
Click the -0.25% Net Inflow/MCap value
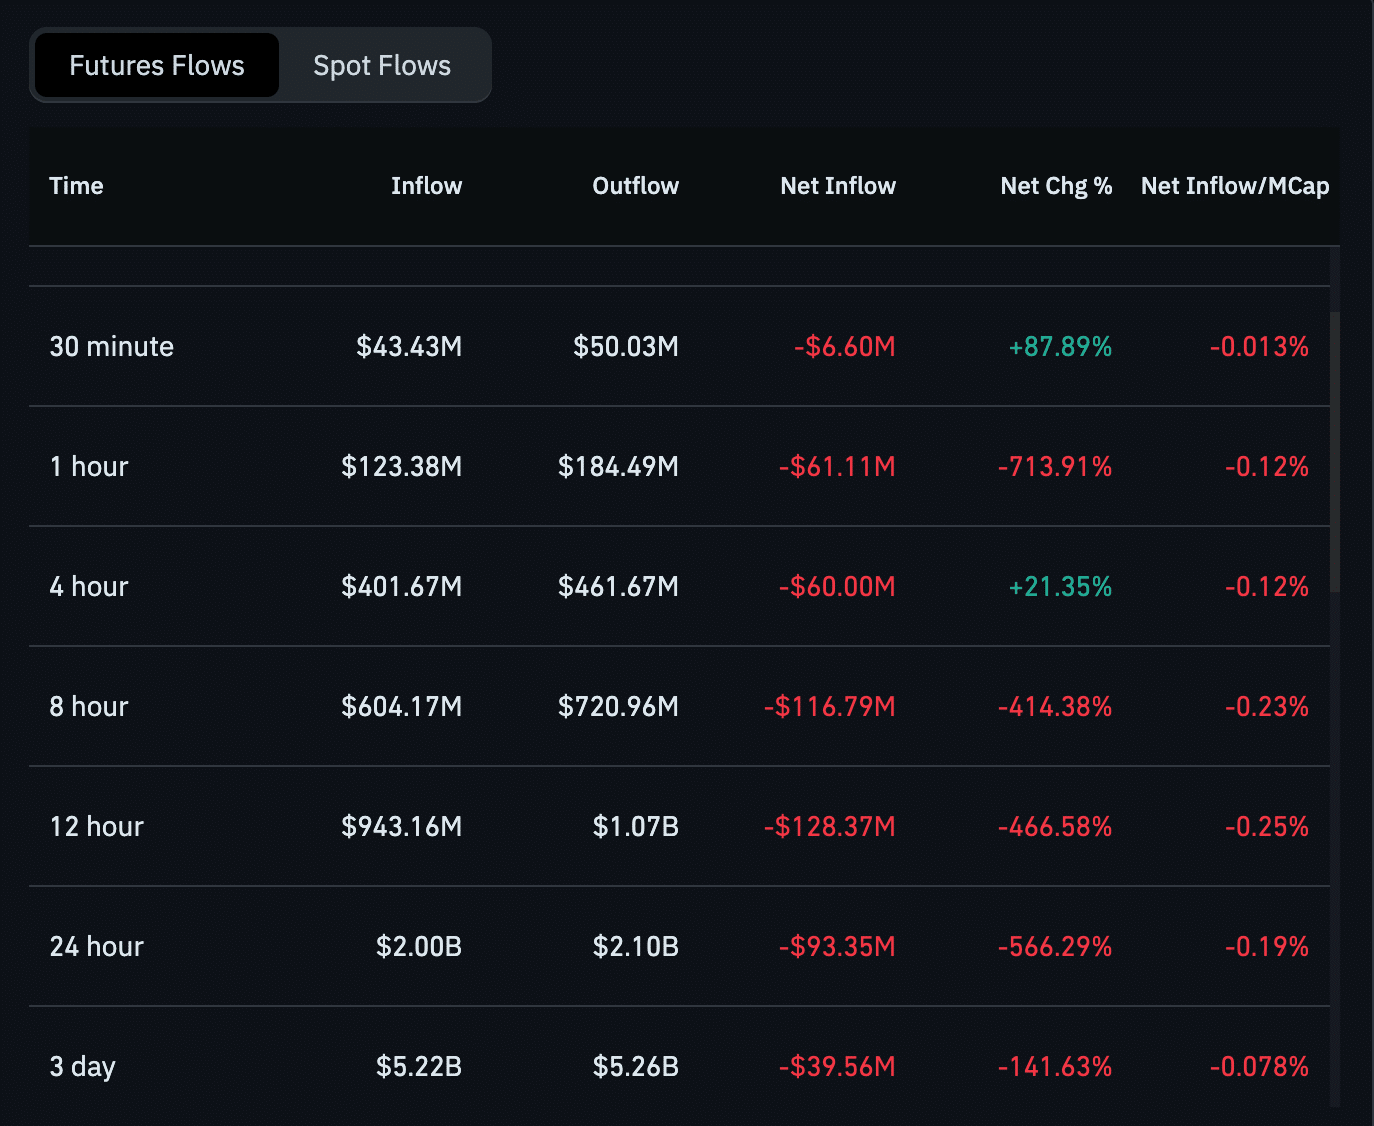[1267, 826]
